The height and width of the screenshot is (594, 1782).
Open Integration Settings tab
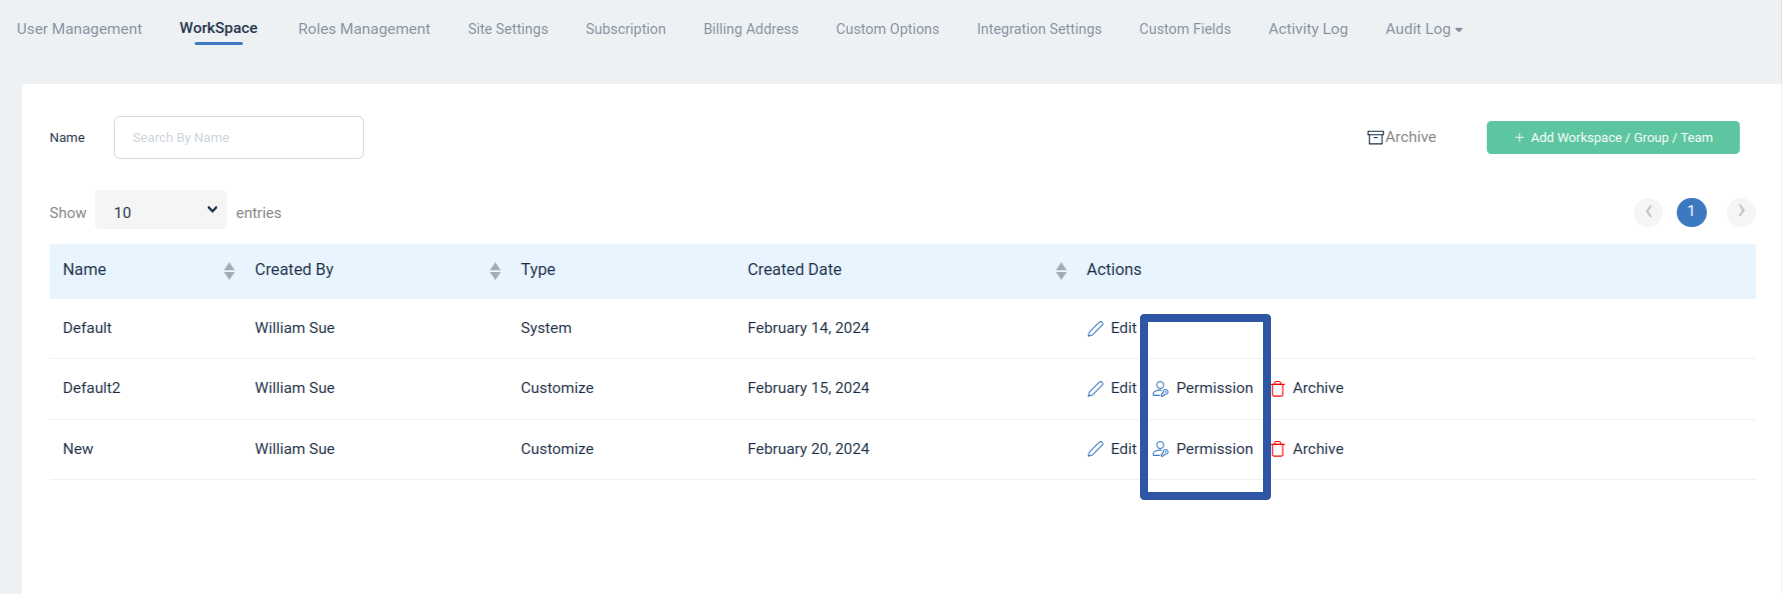(x=1039, y=29)
